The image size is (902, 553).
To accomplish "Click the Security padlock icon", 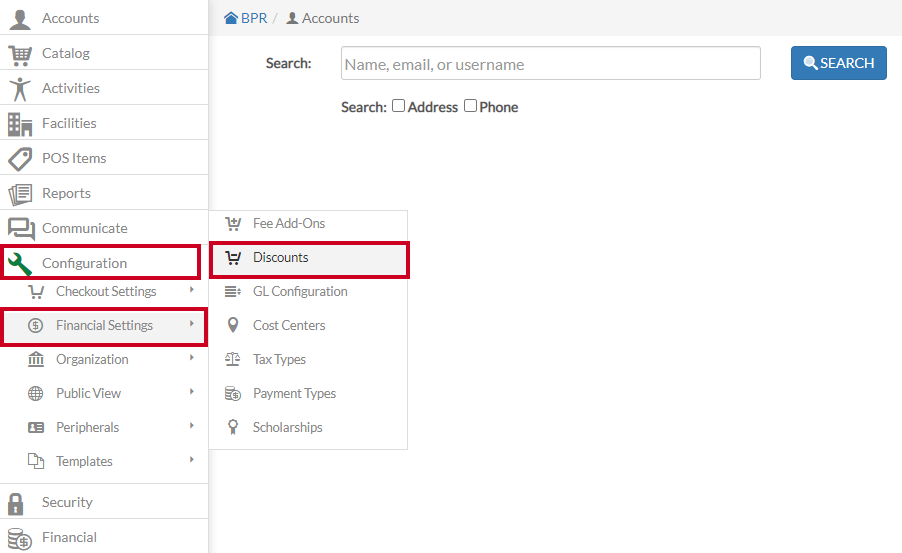I will [x=16, y=504].
